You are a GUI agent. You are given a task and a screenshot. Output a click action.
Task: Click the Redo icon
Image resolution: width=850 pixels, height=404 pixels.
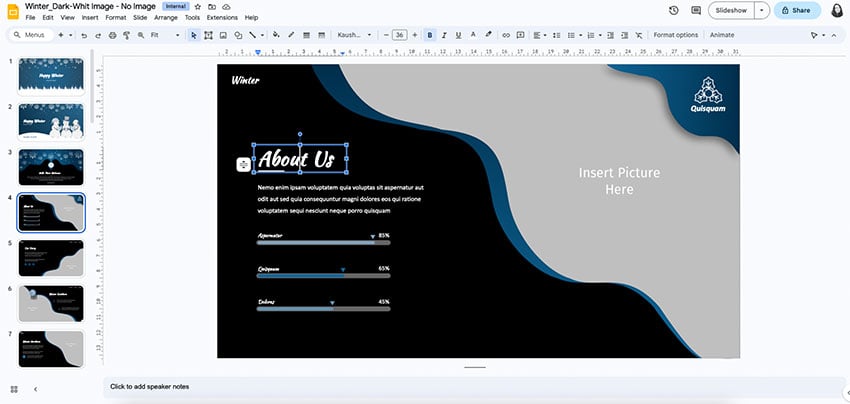click(x=98, y=35)
